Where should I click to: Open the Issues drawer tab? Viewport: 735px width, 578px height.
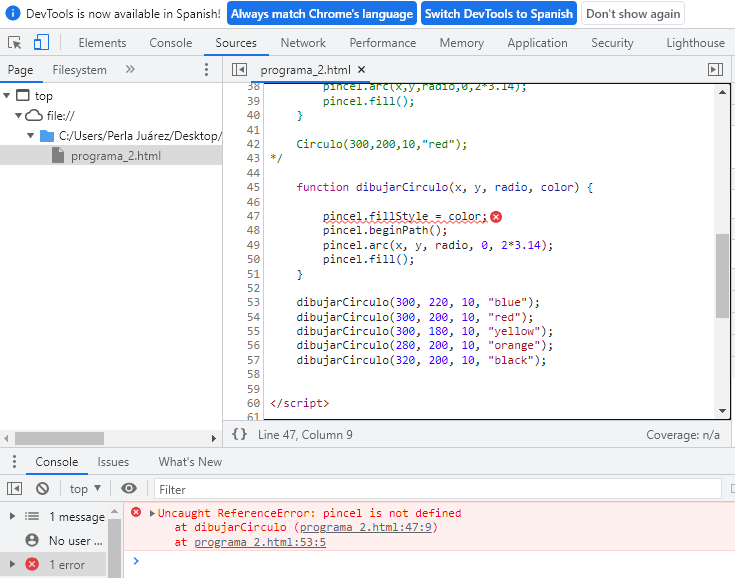coord(113,462)
